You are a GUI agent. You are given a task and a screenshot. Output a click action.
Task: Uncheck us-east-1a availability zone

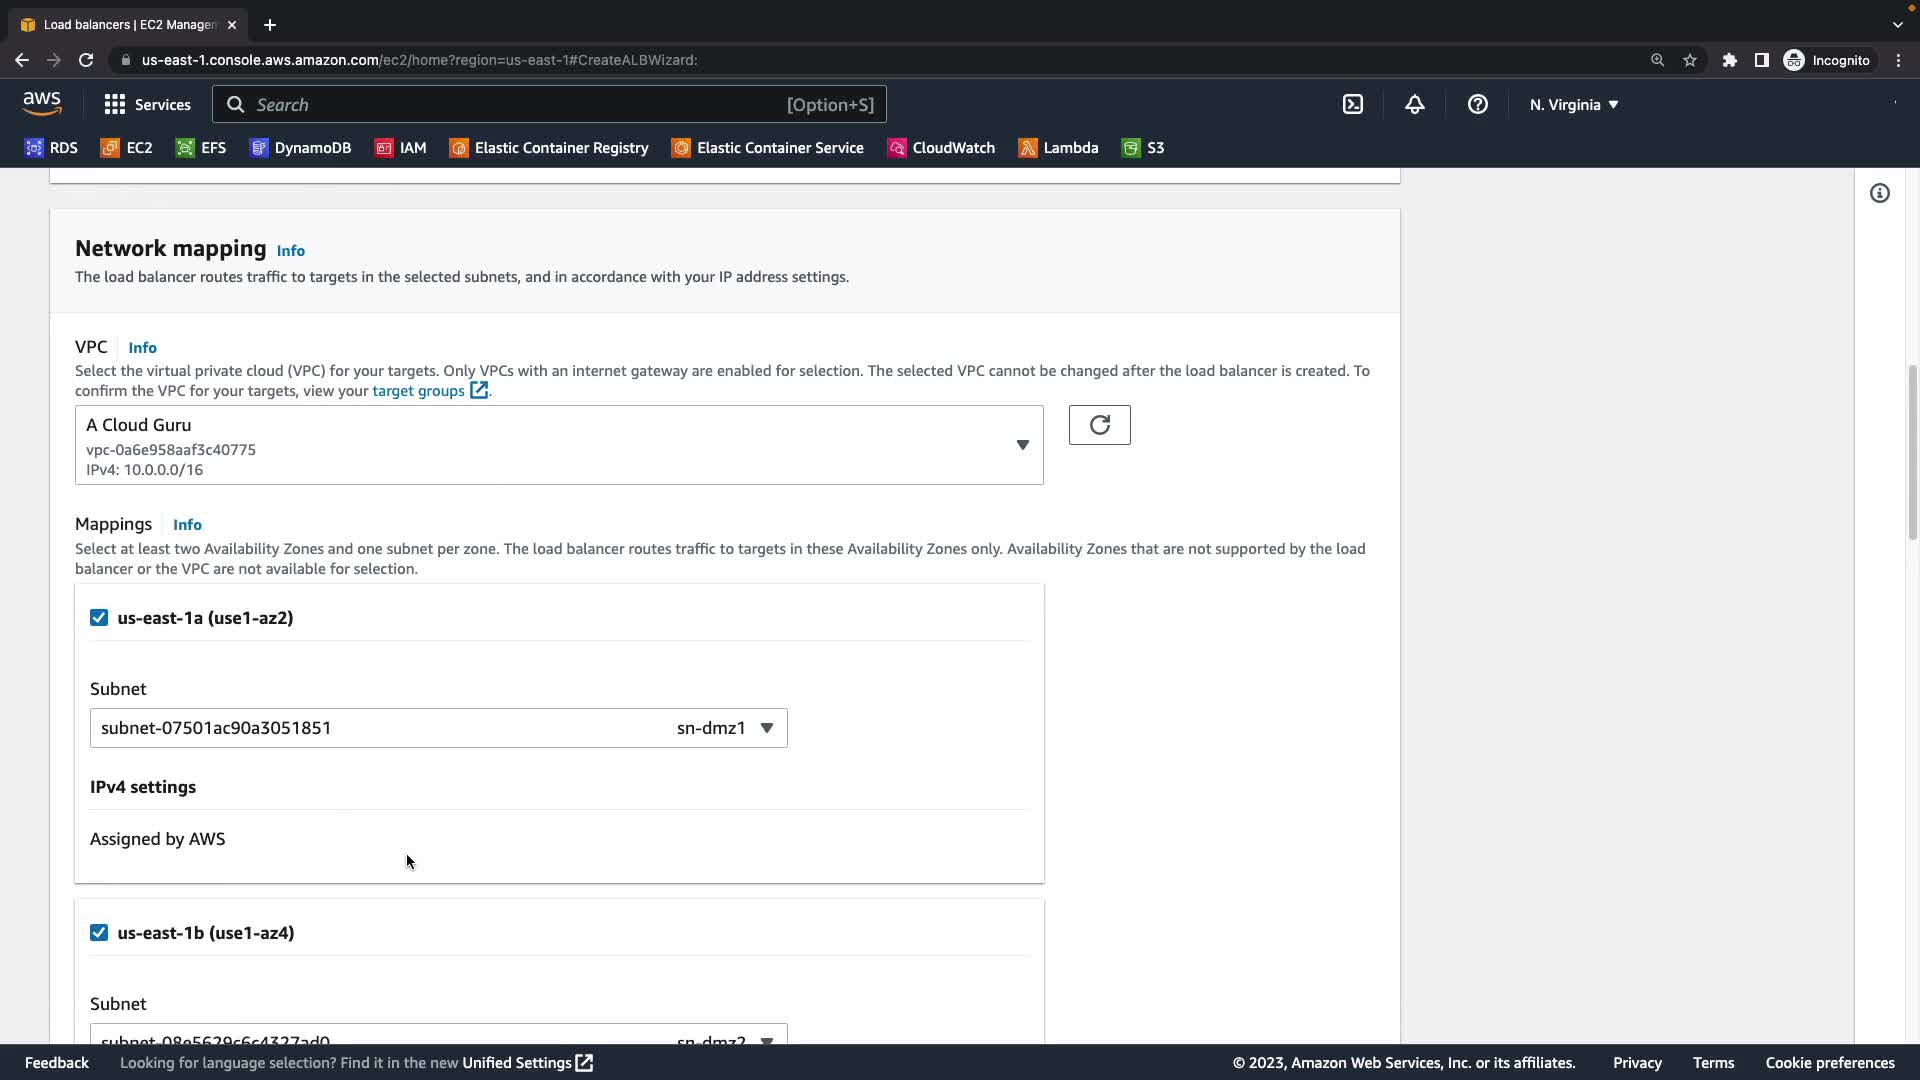tap(99, 618)
